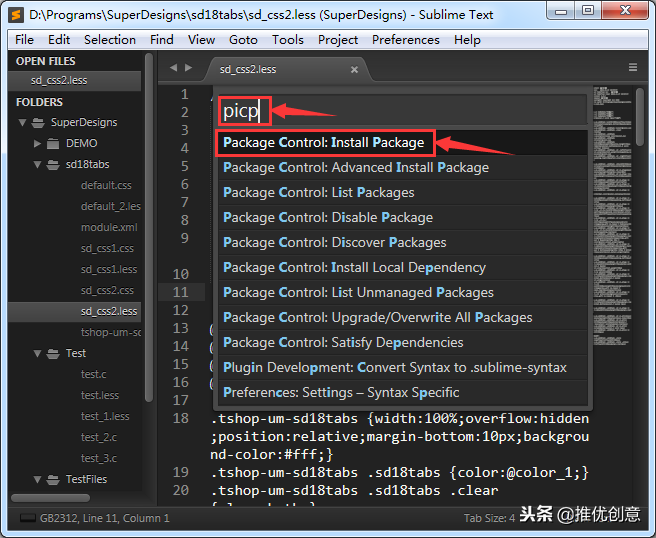This screenshot has height=538, width=656.
Task: Choose Package Control: Install Package
Action: [x=402, y=143]
